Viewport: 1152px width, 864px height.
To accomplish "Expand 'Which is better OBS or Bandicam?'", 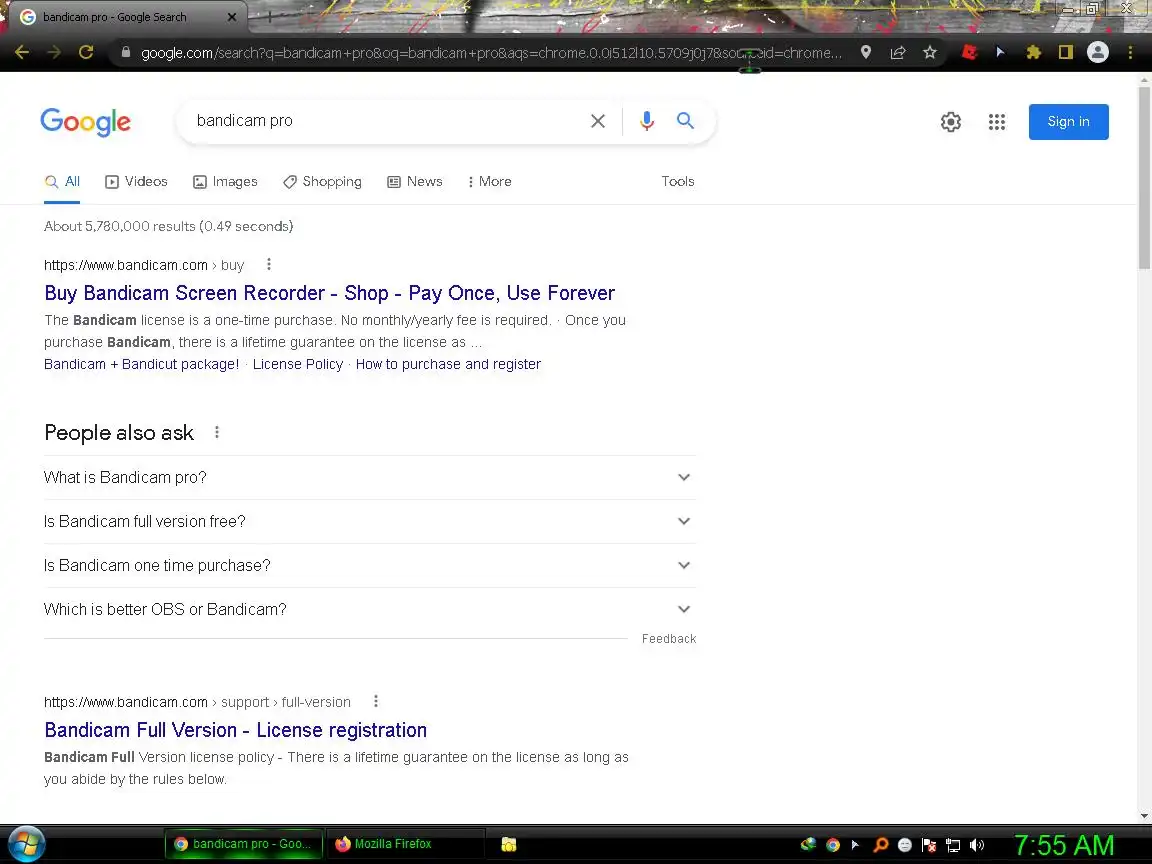I will pyautogui.click(x=370, y=610).
